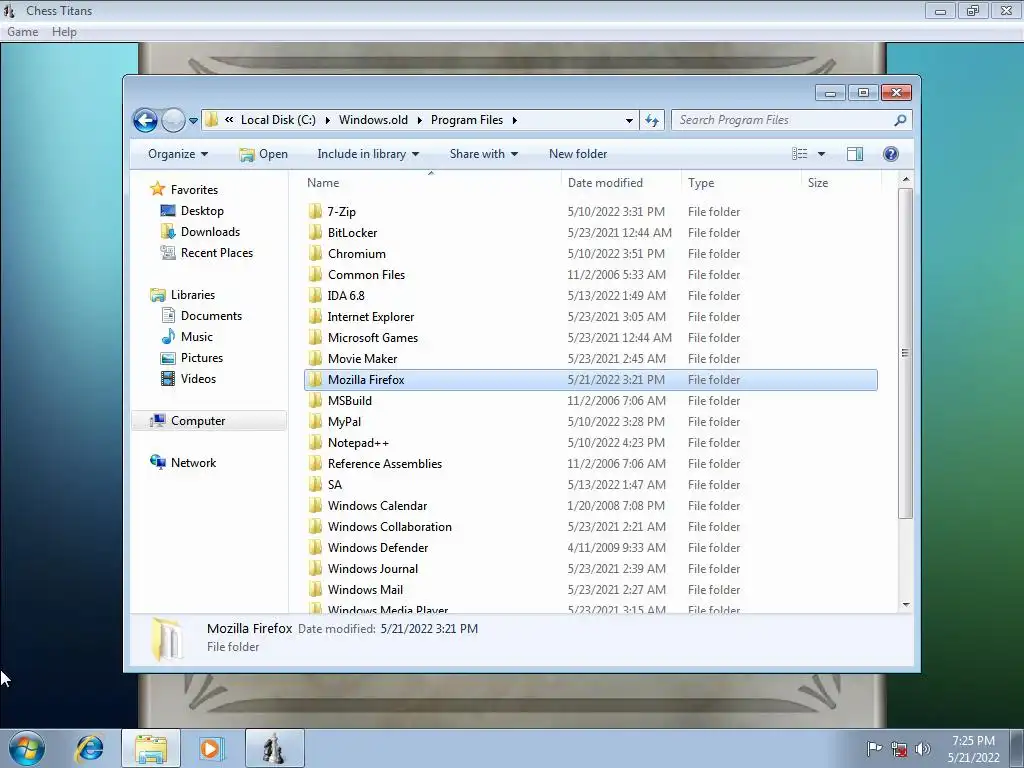
Task: Click Windows.old breadcrumb segment
Action: tap(373, 120)
